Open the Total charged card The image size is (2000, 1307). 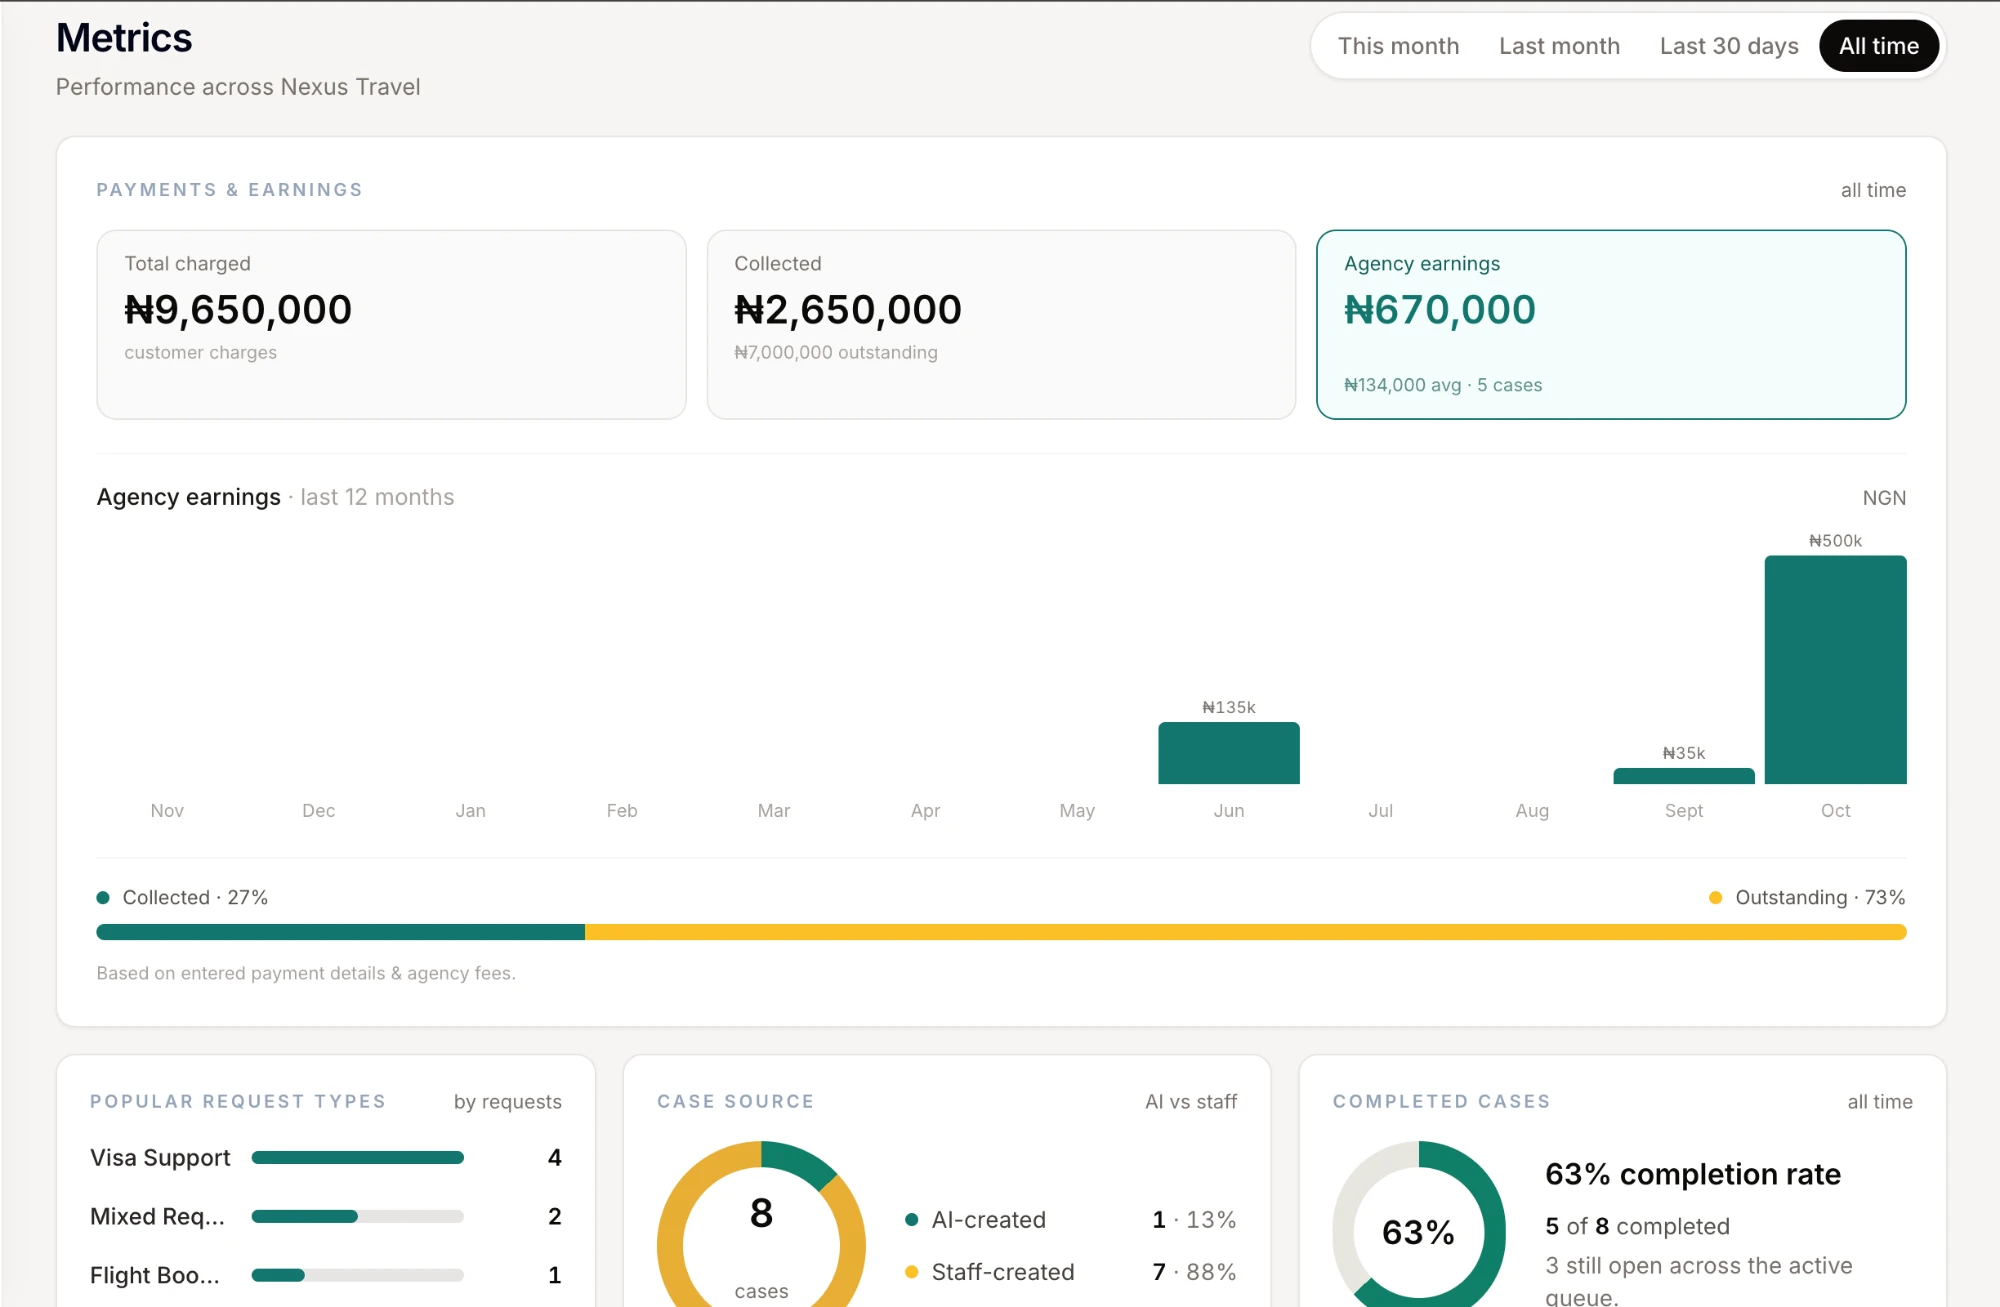point(391,325)
